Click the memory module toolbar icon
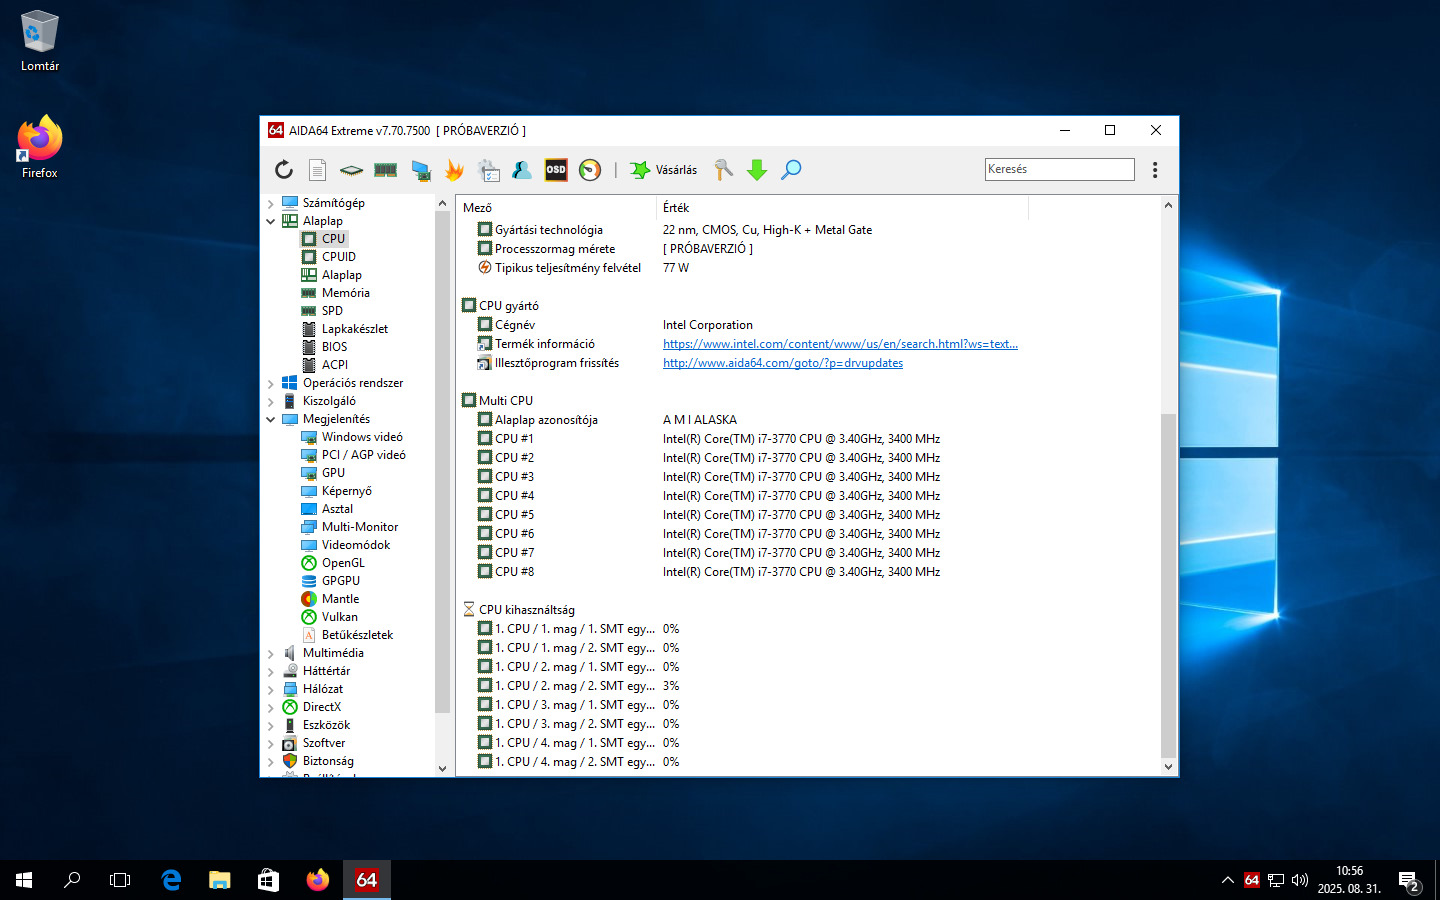This screenshot has height=900, width=1440. coord(385,170)
